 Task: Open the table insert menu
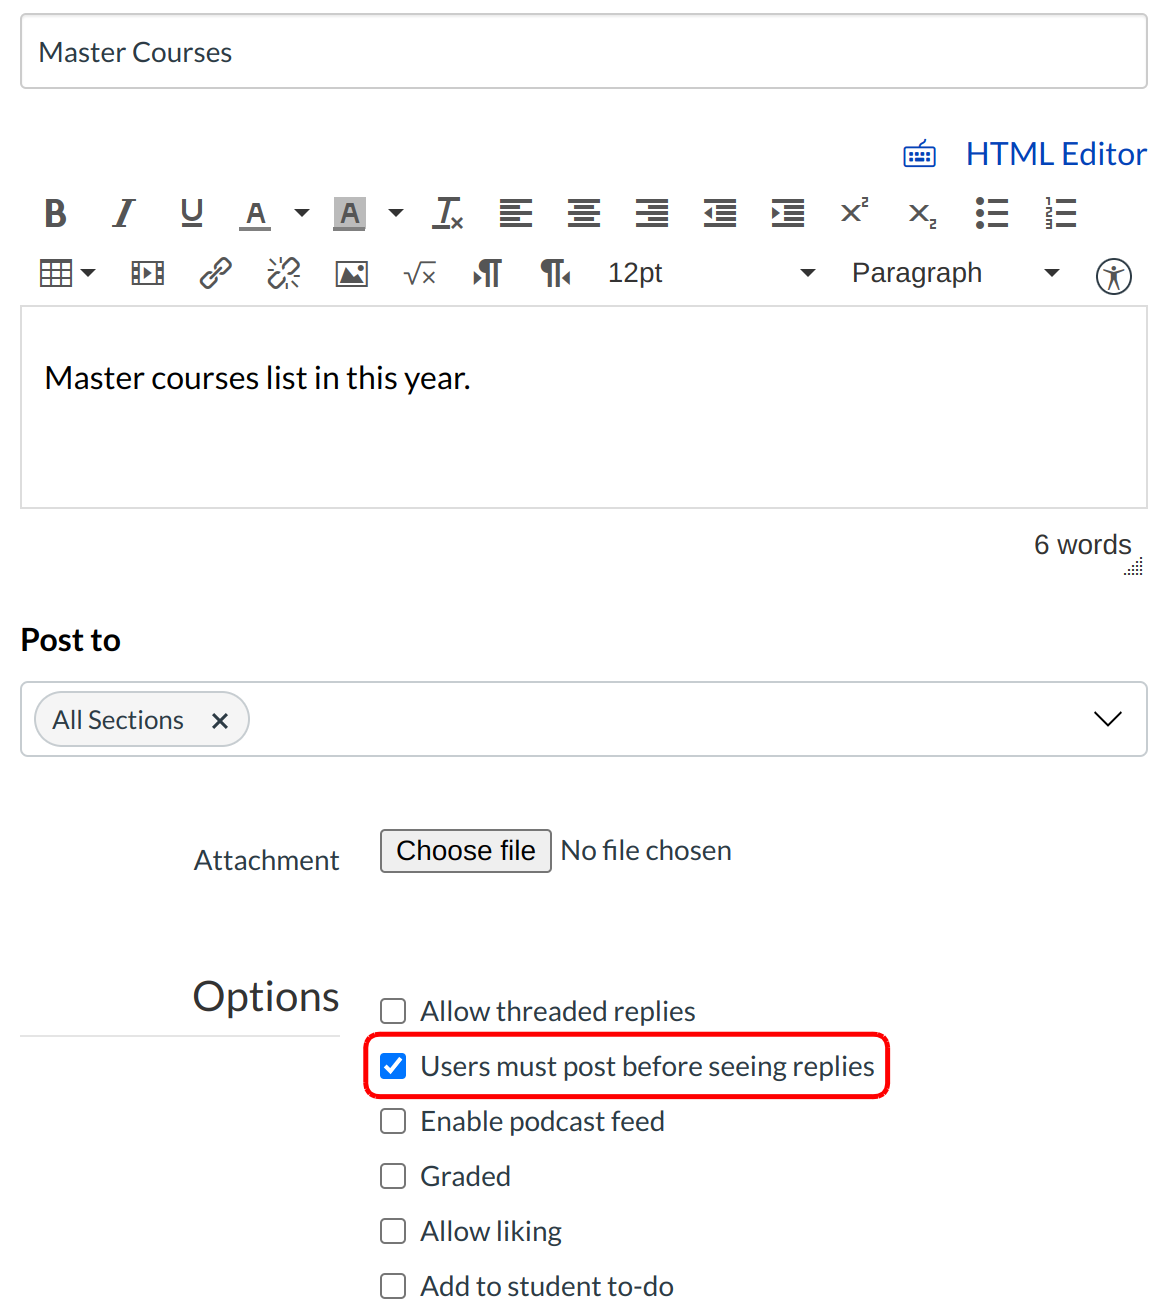[x=67, y=273]
